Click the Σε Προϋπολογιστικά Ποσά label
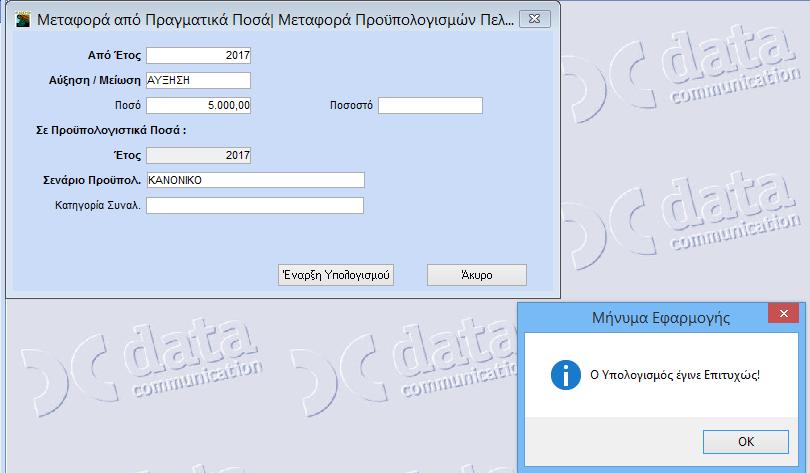This screenshot has height=473, width=810. pos(111,130)
